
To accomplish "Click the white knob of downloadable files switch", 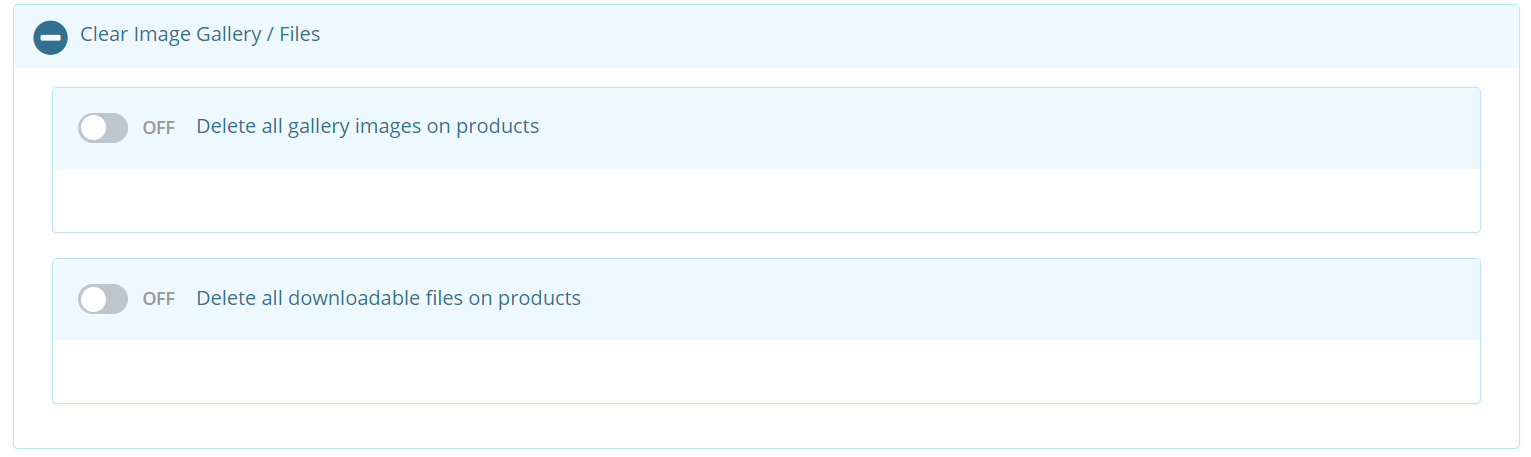I will [93, 299].
